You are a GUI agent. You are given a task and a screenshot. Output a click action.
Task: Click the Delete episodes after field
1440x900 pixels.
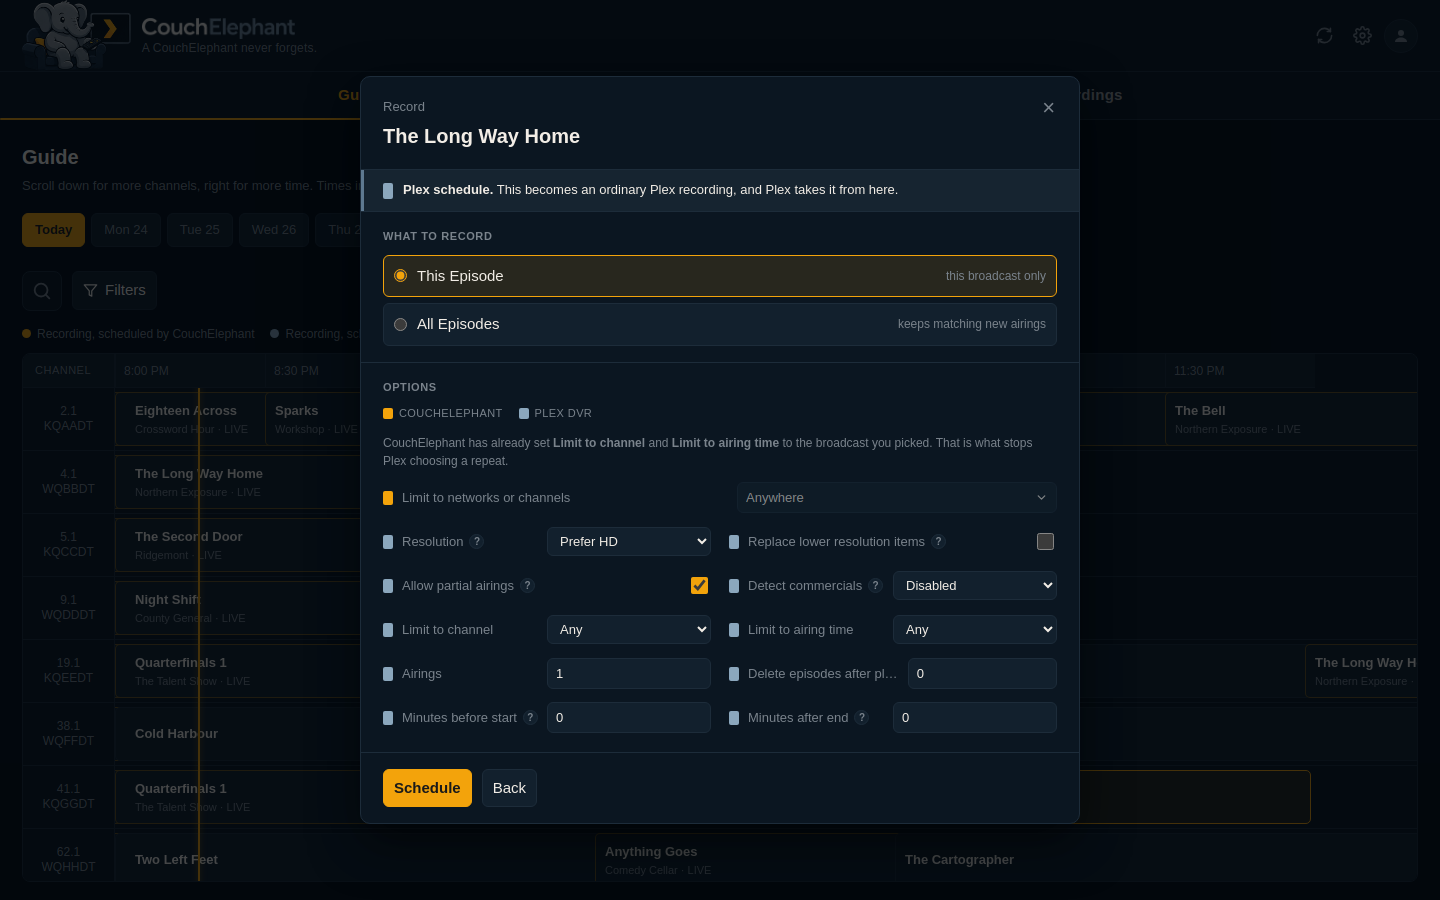coord(982,674)
